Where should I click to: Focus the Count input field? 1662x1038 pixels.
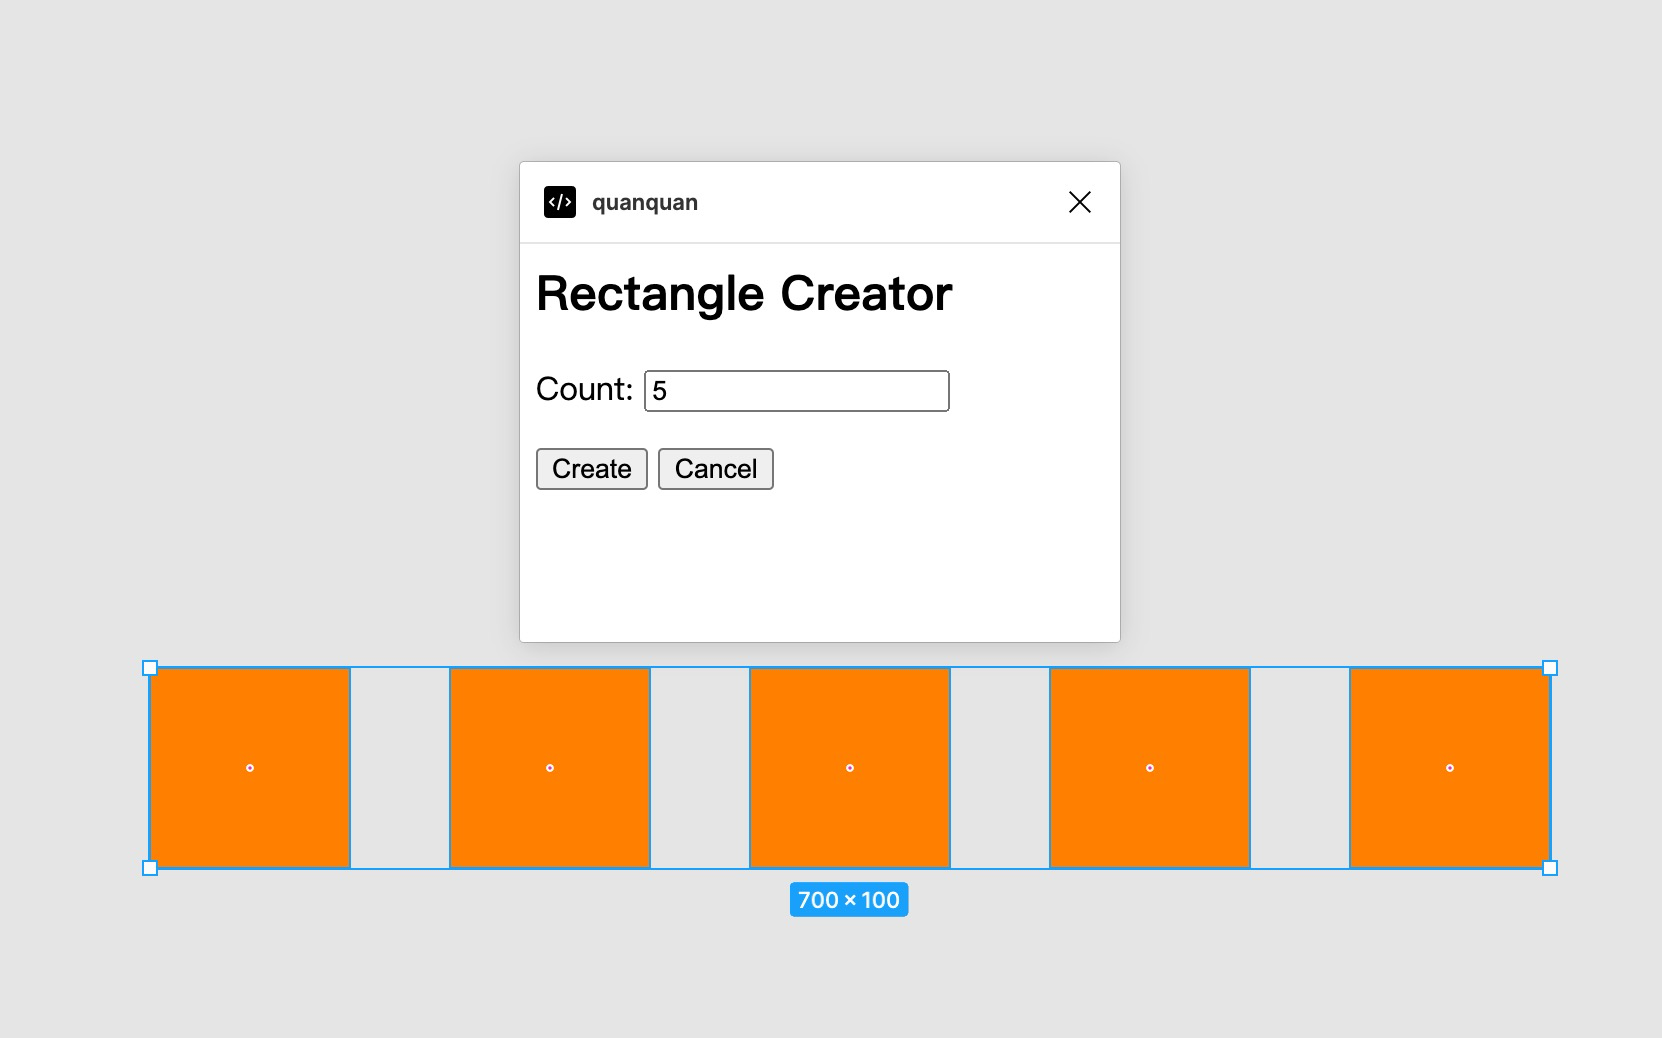796,391
